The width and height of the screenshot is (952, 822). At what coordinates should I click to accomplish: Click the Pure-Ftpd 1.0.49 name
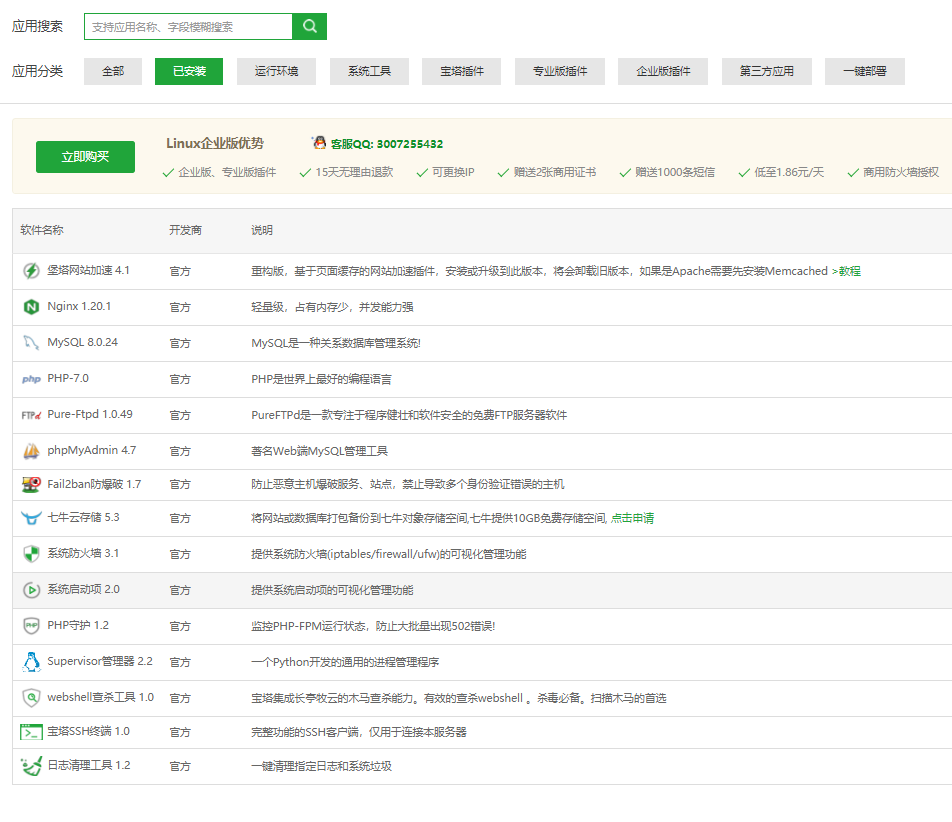click(90, 414)
